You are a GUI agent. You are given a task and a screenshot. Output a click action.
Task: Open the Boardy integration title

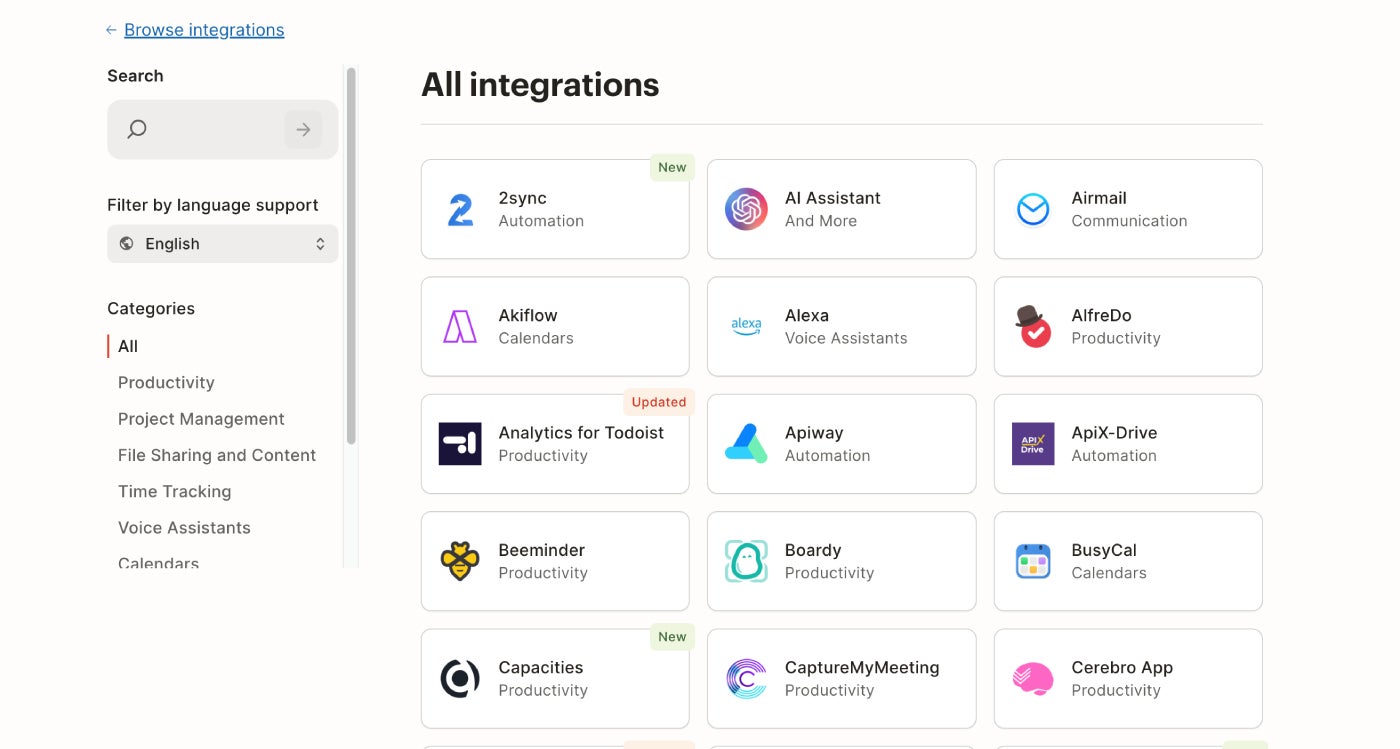[x=813, y=550]
